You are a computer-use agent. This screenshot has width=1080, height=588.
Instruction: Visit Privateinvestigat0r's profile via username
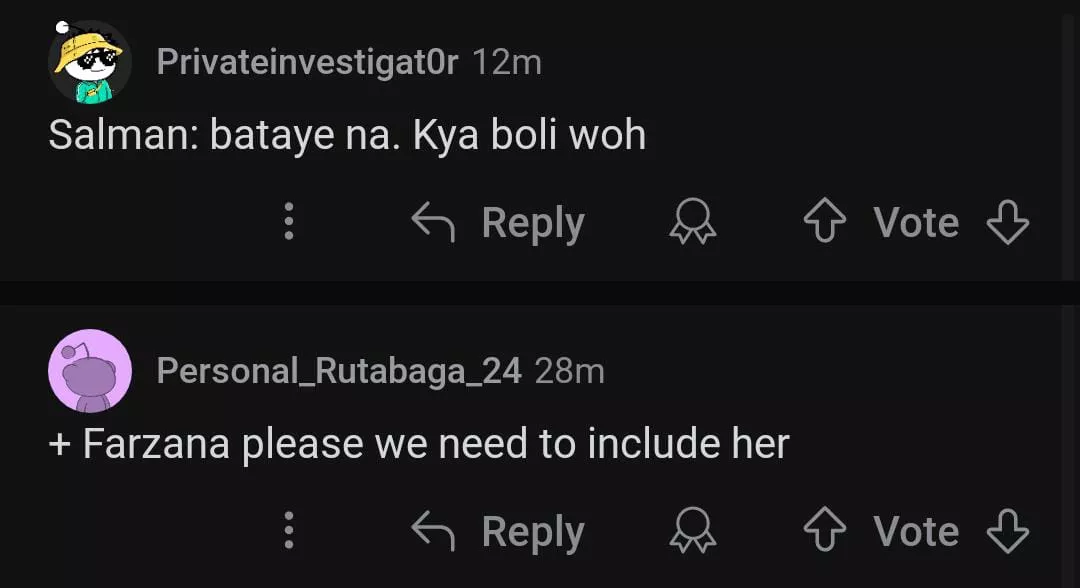click(307, 62)
